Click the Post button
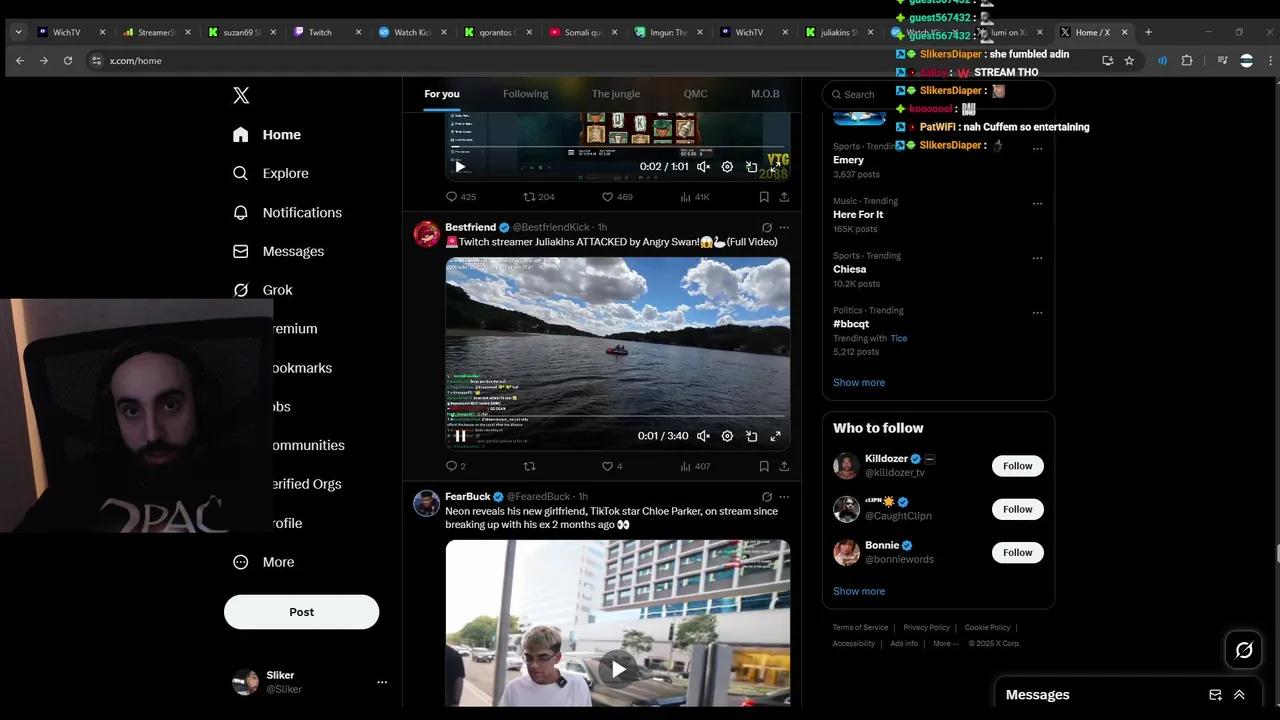Image resolution: width=1280 pixels, height=720 pixels. (301, 612)
